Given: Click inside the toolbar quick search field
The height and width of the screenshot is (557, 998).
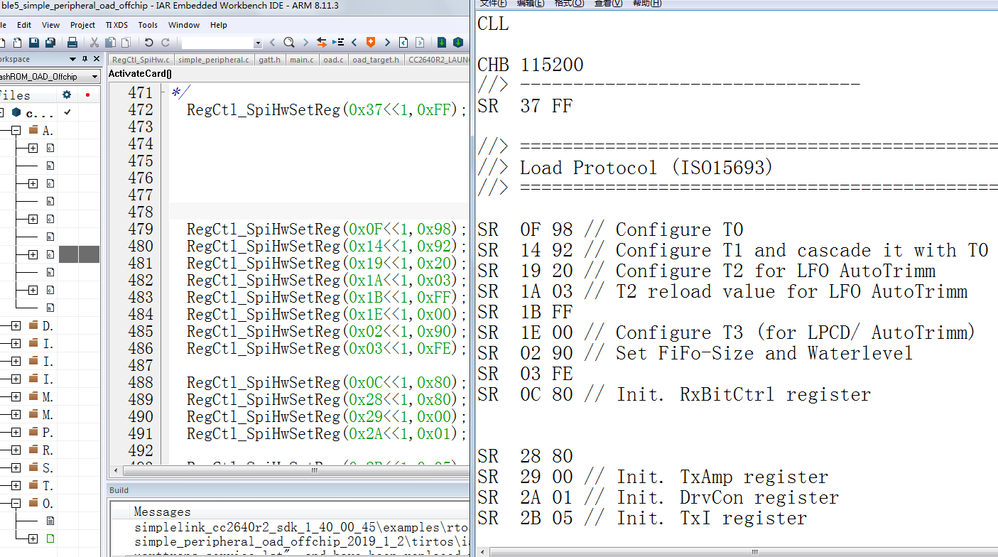Looking at the screenshot, I should pyautogui.click(x=217, y=43).
